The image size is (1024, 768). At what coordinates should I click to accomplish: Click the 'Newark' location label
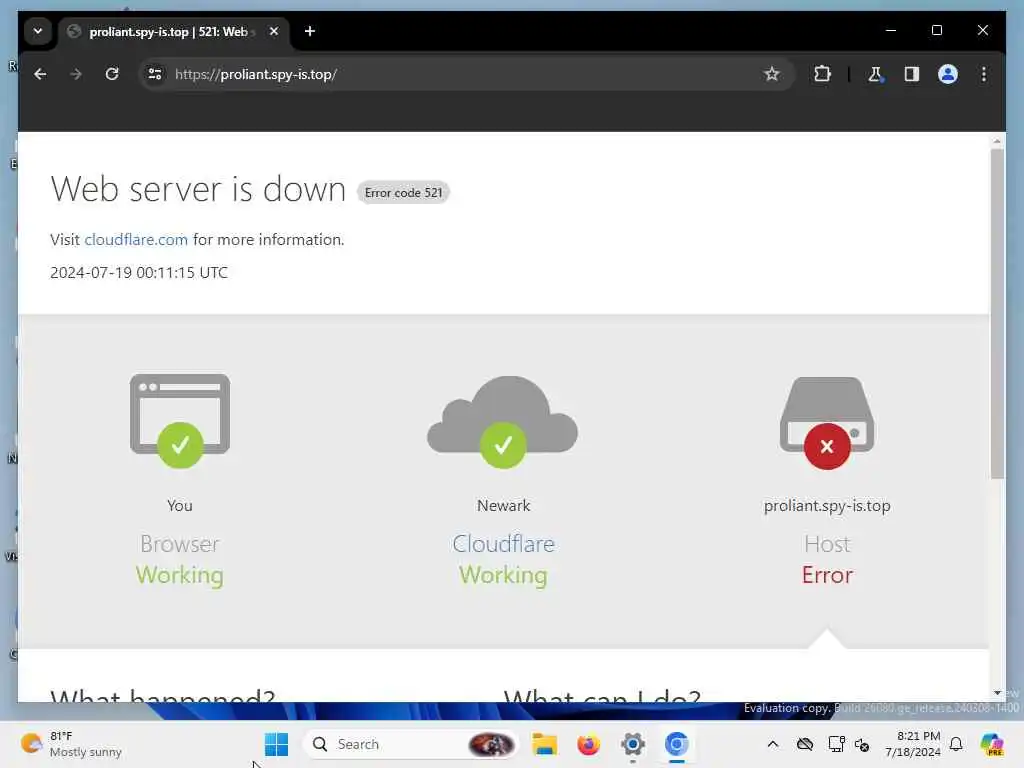click(504, 505)
